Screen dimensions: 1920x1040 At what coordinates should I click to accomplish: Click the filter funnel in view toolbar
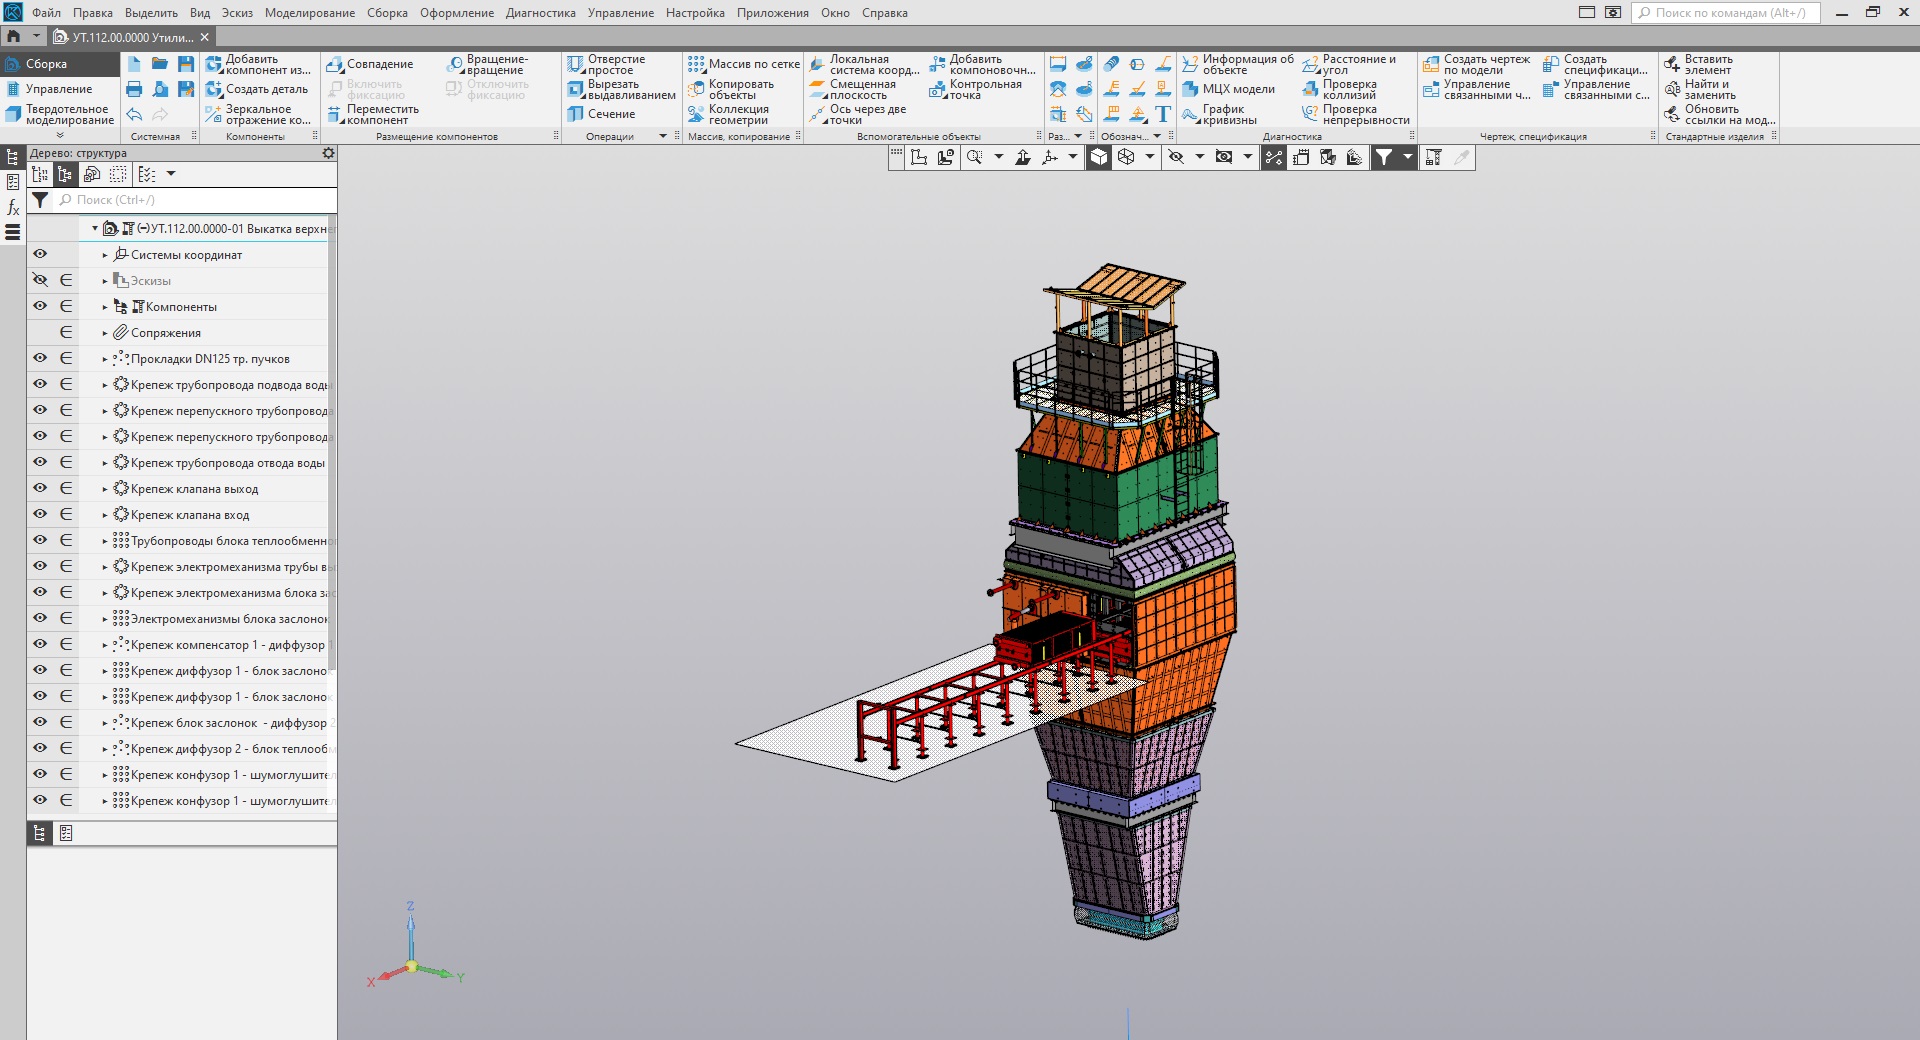pyautogui.click(x=1383, y=157)
